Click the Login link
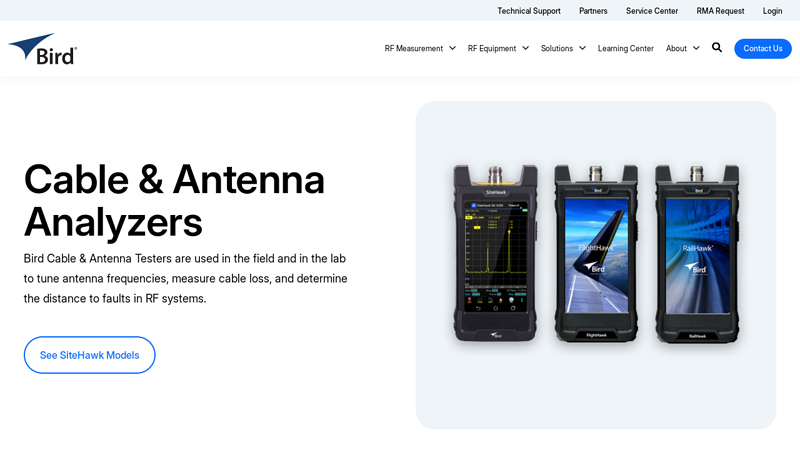800x450 pixels. click(772, 11)
